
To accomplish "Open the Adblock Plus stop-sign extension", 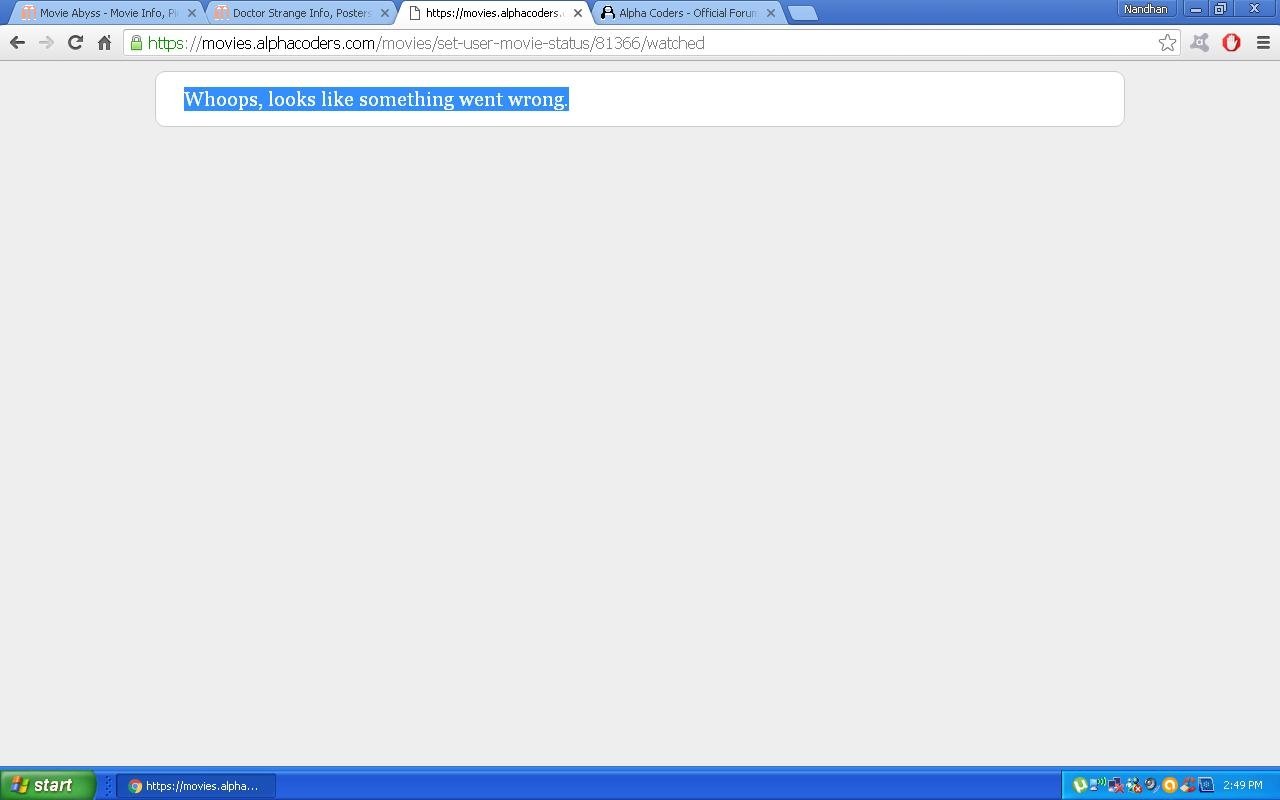I will click(x=1231, y=43).
